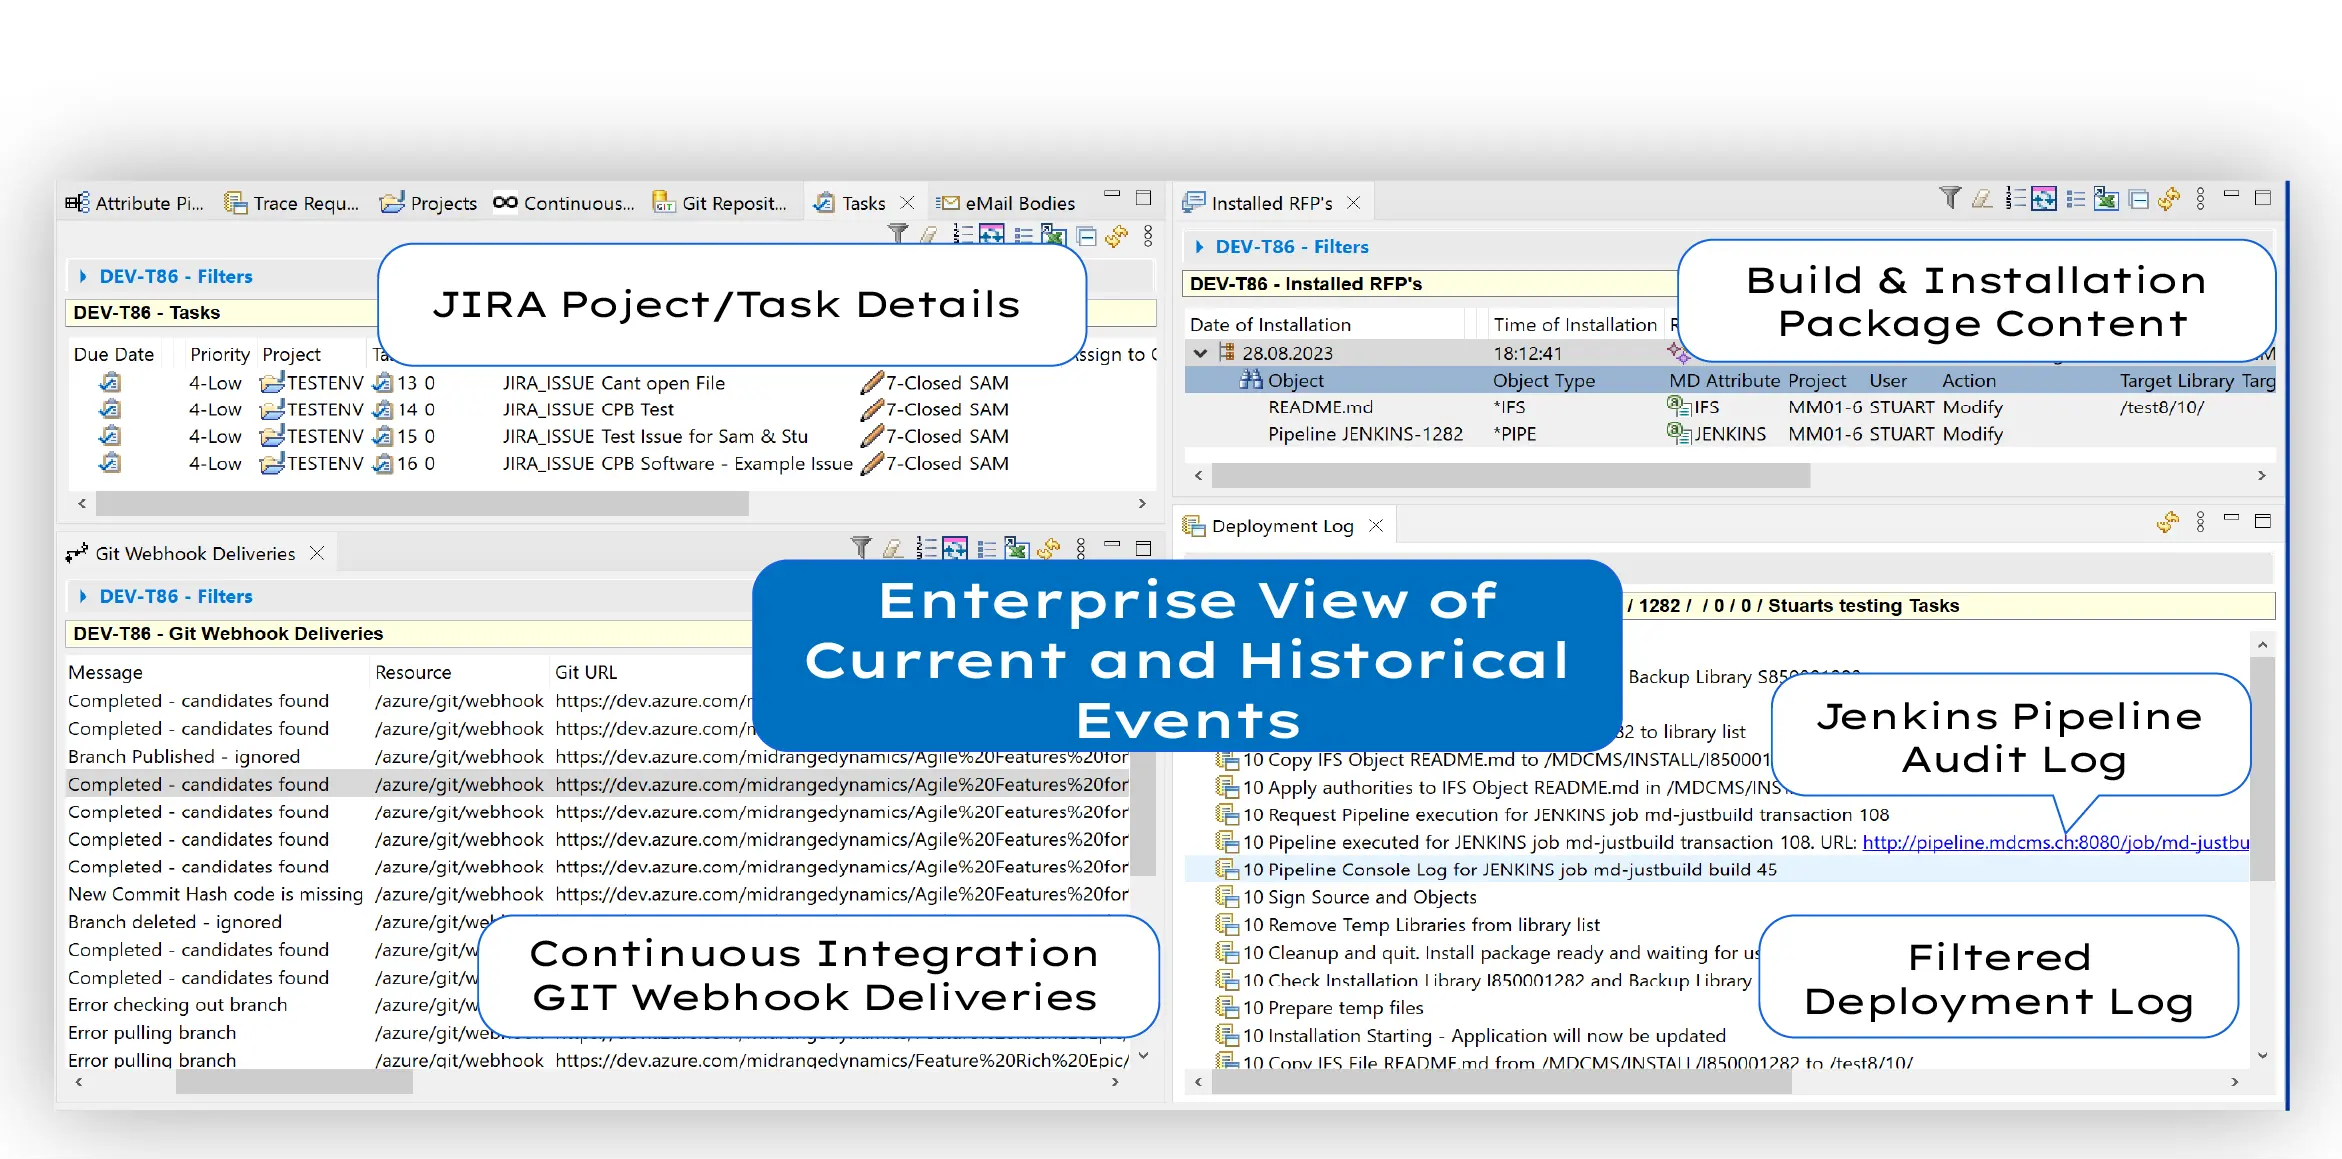
Task: Toggle bullet list view in Installed RFP's toolbar
Action: pos(2076,200)
